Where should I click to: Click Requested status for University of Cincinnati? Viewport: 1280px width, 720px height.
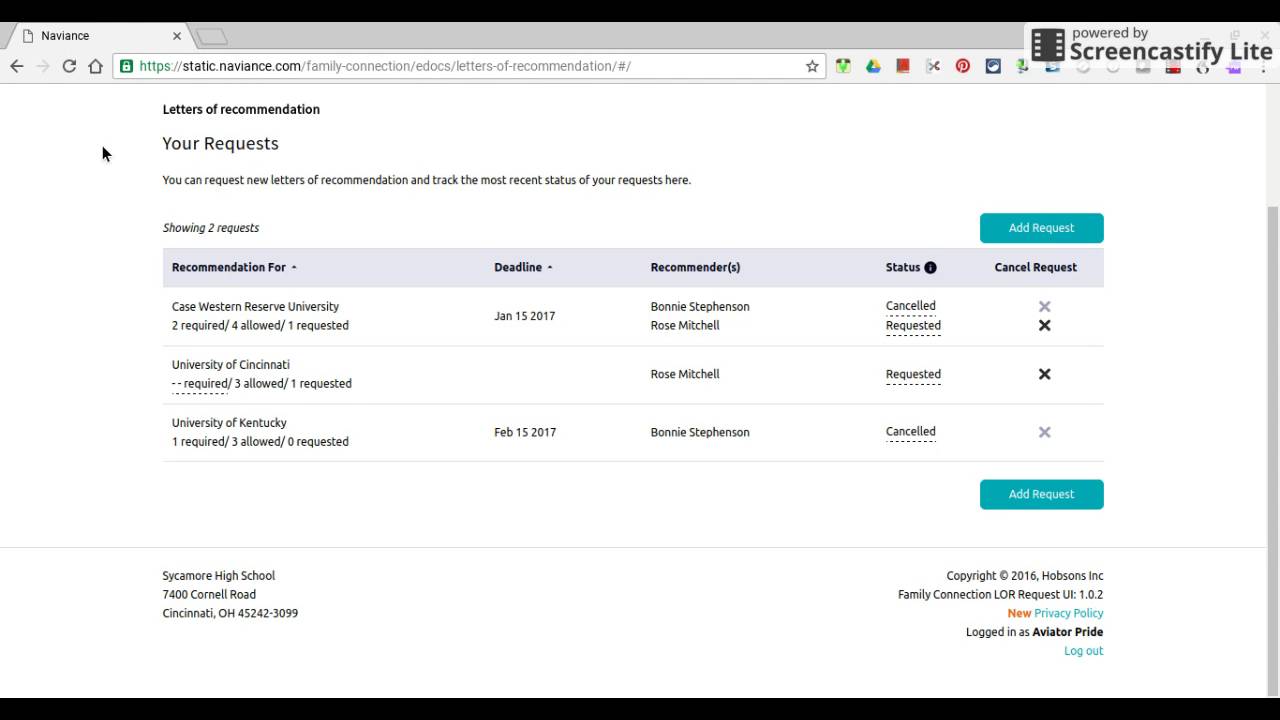(x=913, y=374)
